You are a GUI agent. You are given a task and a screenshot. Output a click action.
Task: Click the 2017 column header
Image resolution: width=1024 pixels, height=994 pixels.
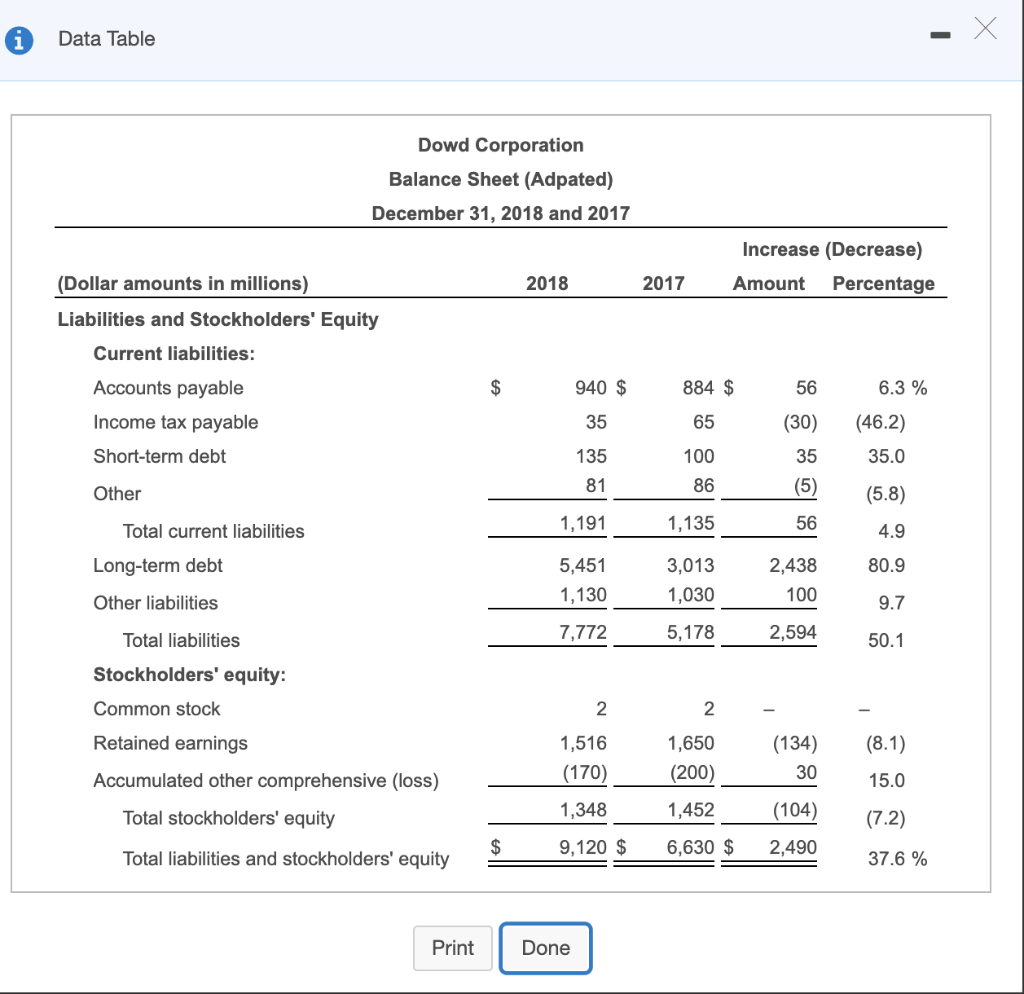(x=664, y=283)
